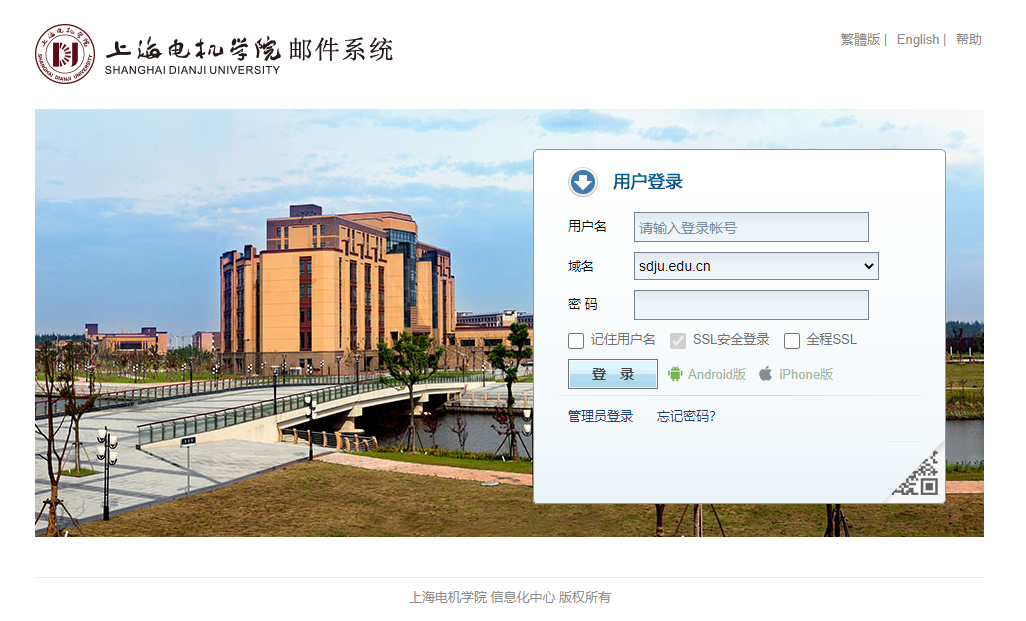Click the 域名 field label
The height and width of the screenshot is (621, 1026).
tap(580, 266)
